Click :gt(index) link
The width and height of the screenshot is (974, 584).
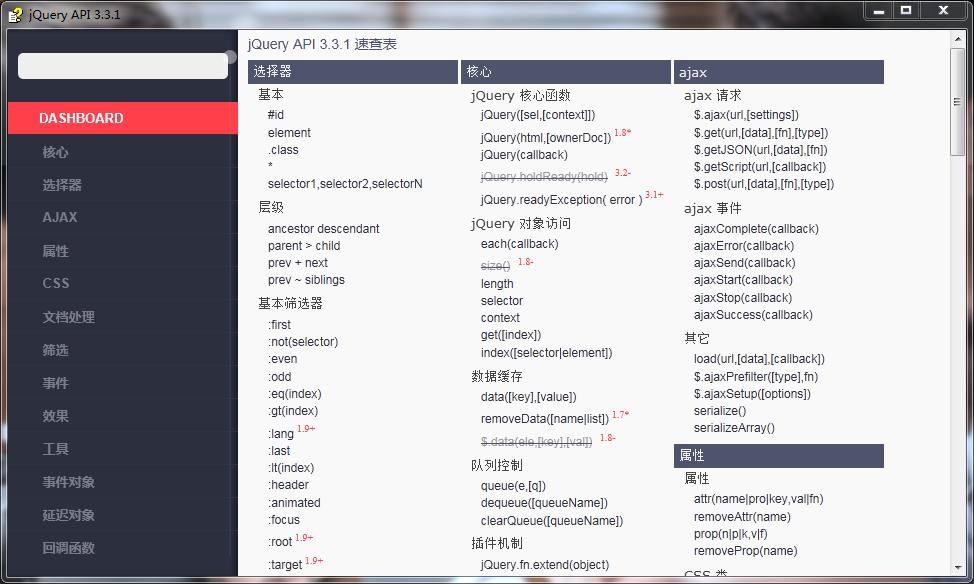click(293, 411)
